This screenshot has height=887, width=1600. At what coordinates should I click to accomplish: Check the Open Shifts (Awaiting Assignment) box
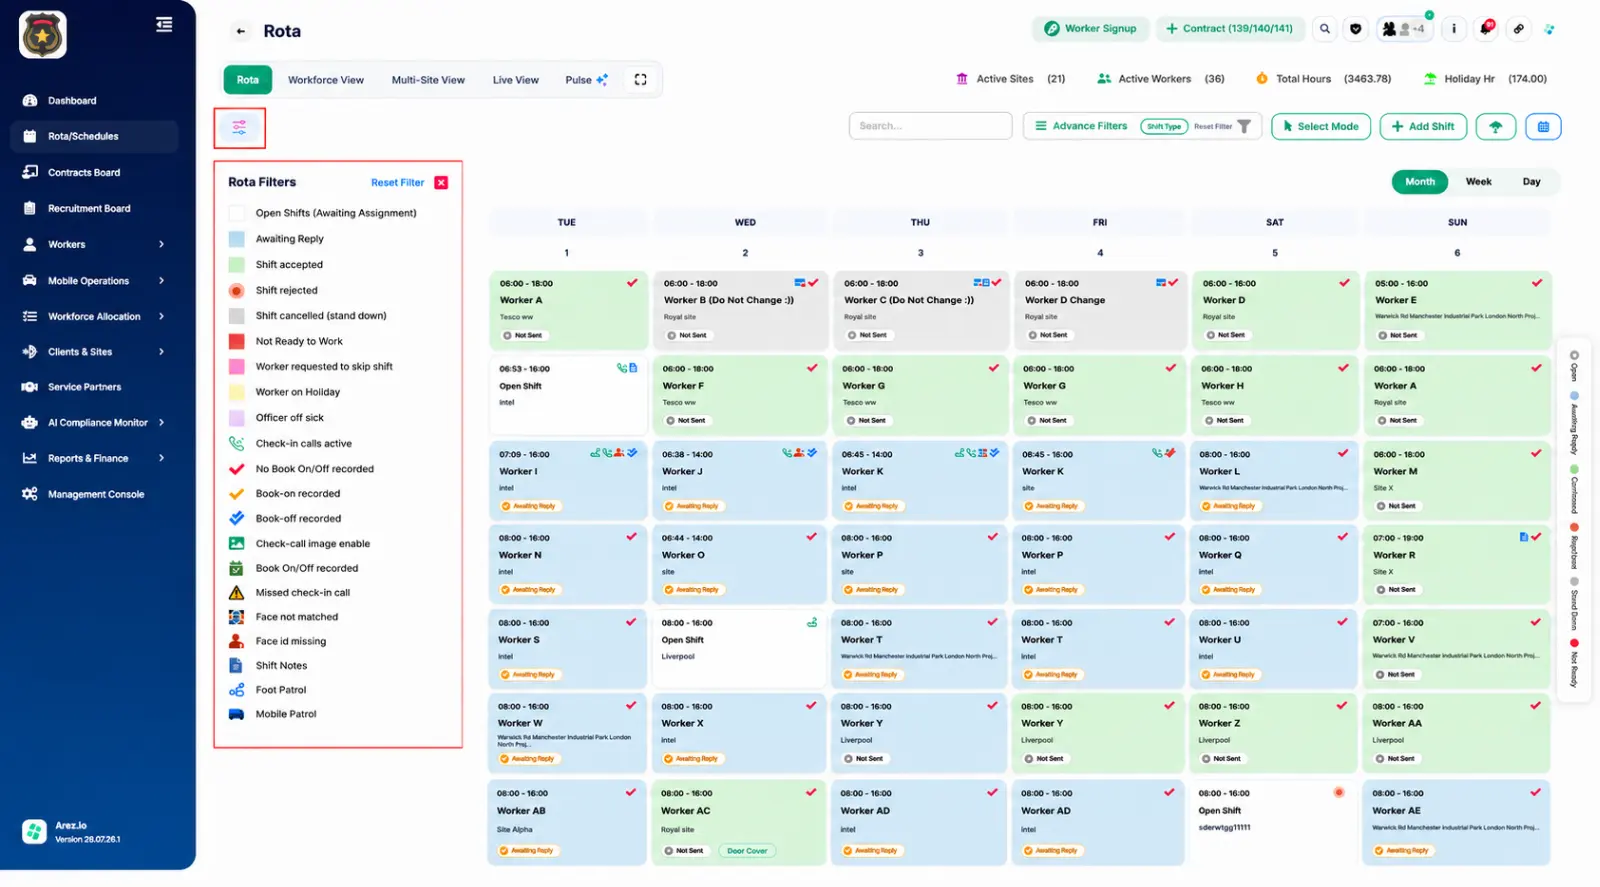point(237,213)
